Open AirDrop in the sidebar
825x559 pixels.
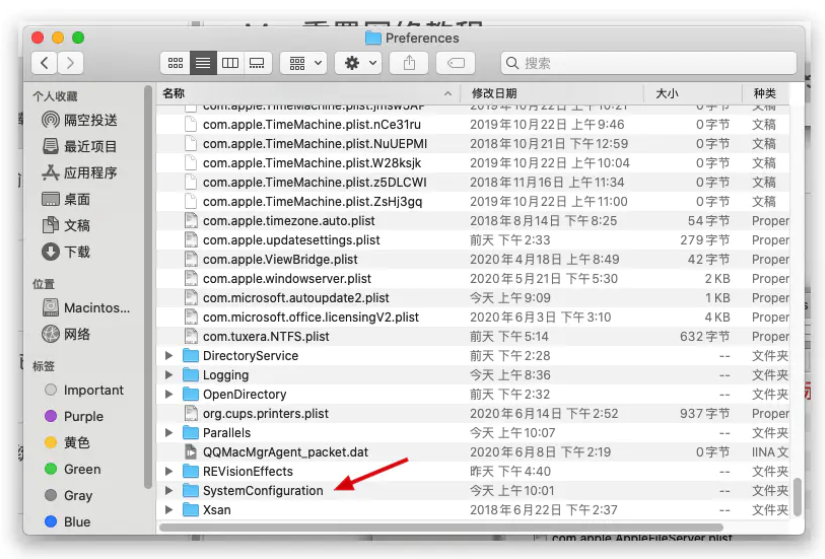click(80, 121)
